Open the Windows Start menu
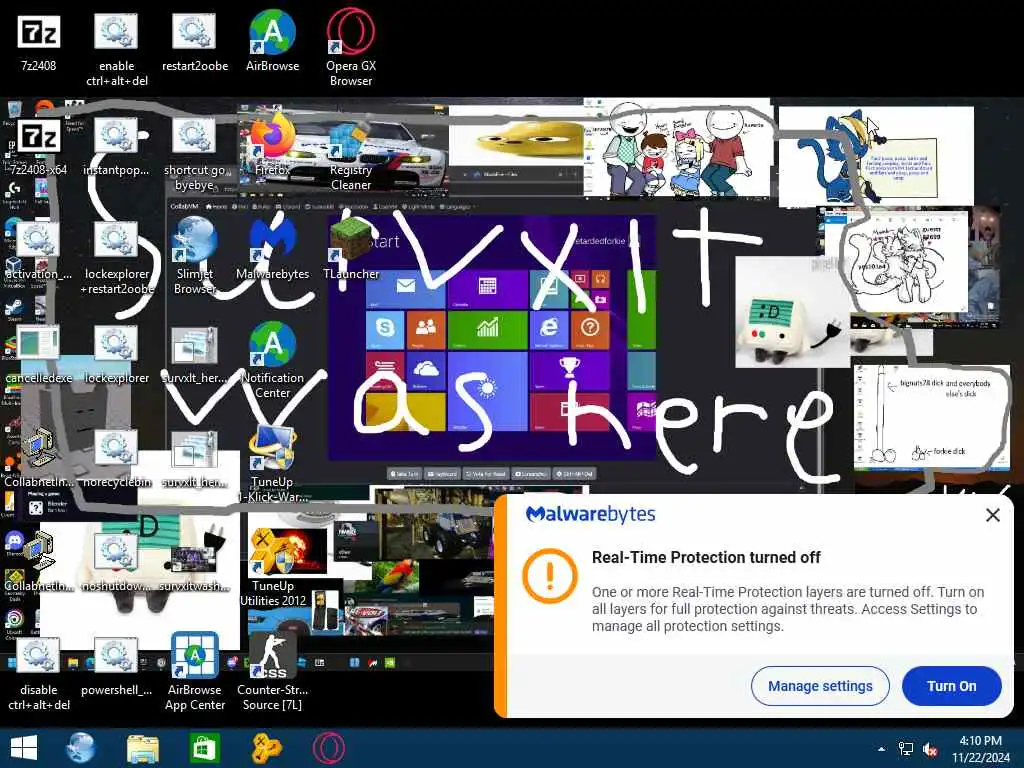1024x768 pixels. (x=24, y=748)
